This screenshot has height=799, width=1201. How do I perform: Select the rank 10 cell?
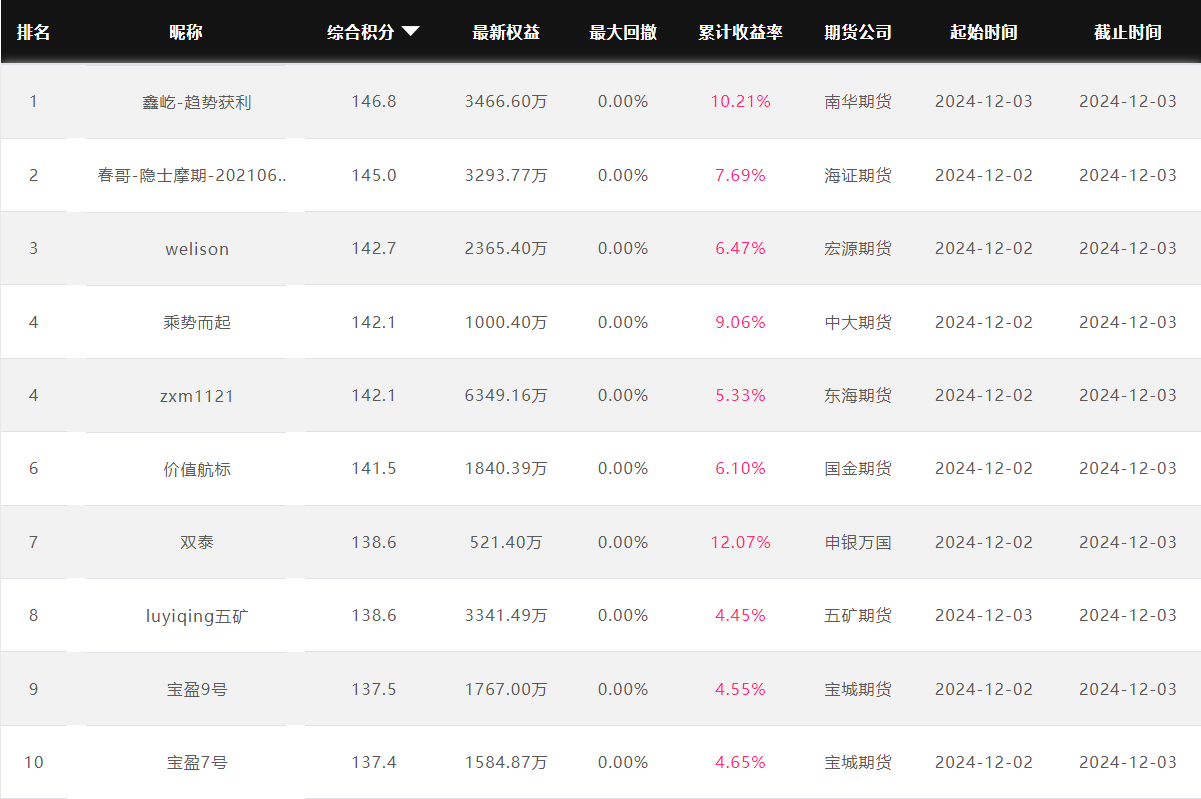33,762
